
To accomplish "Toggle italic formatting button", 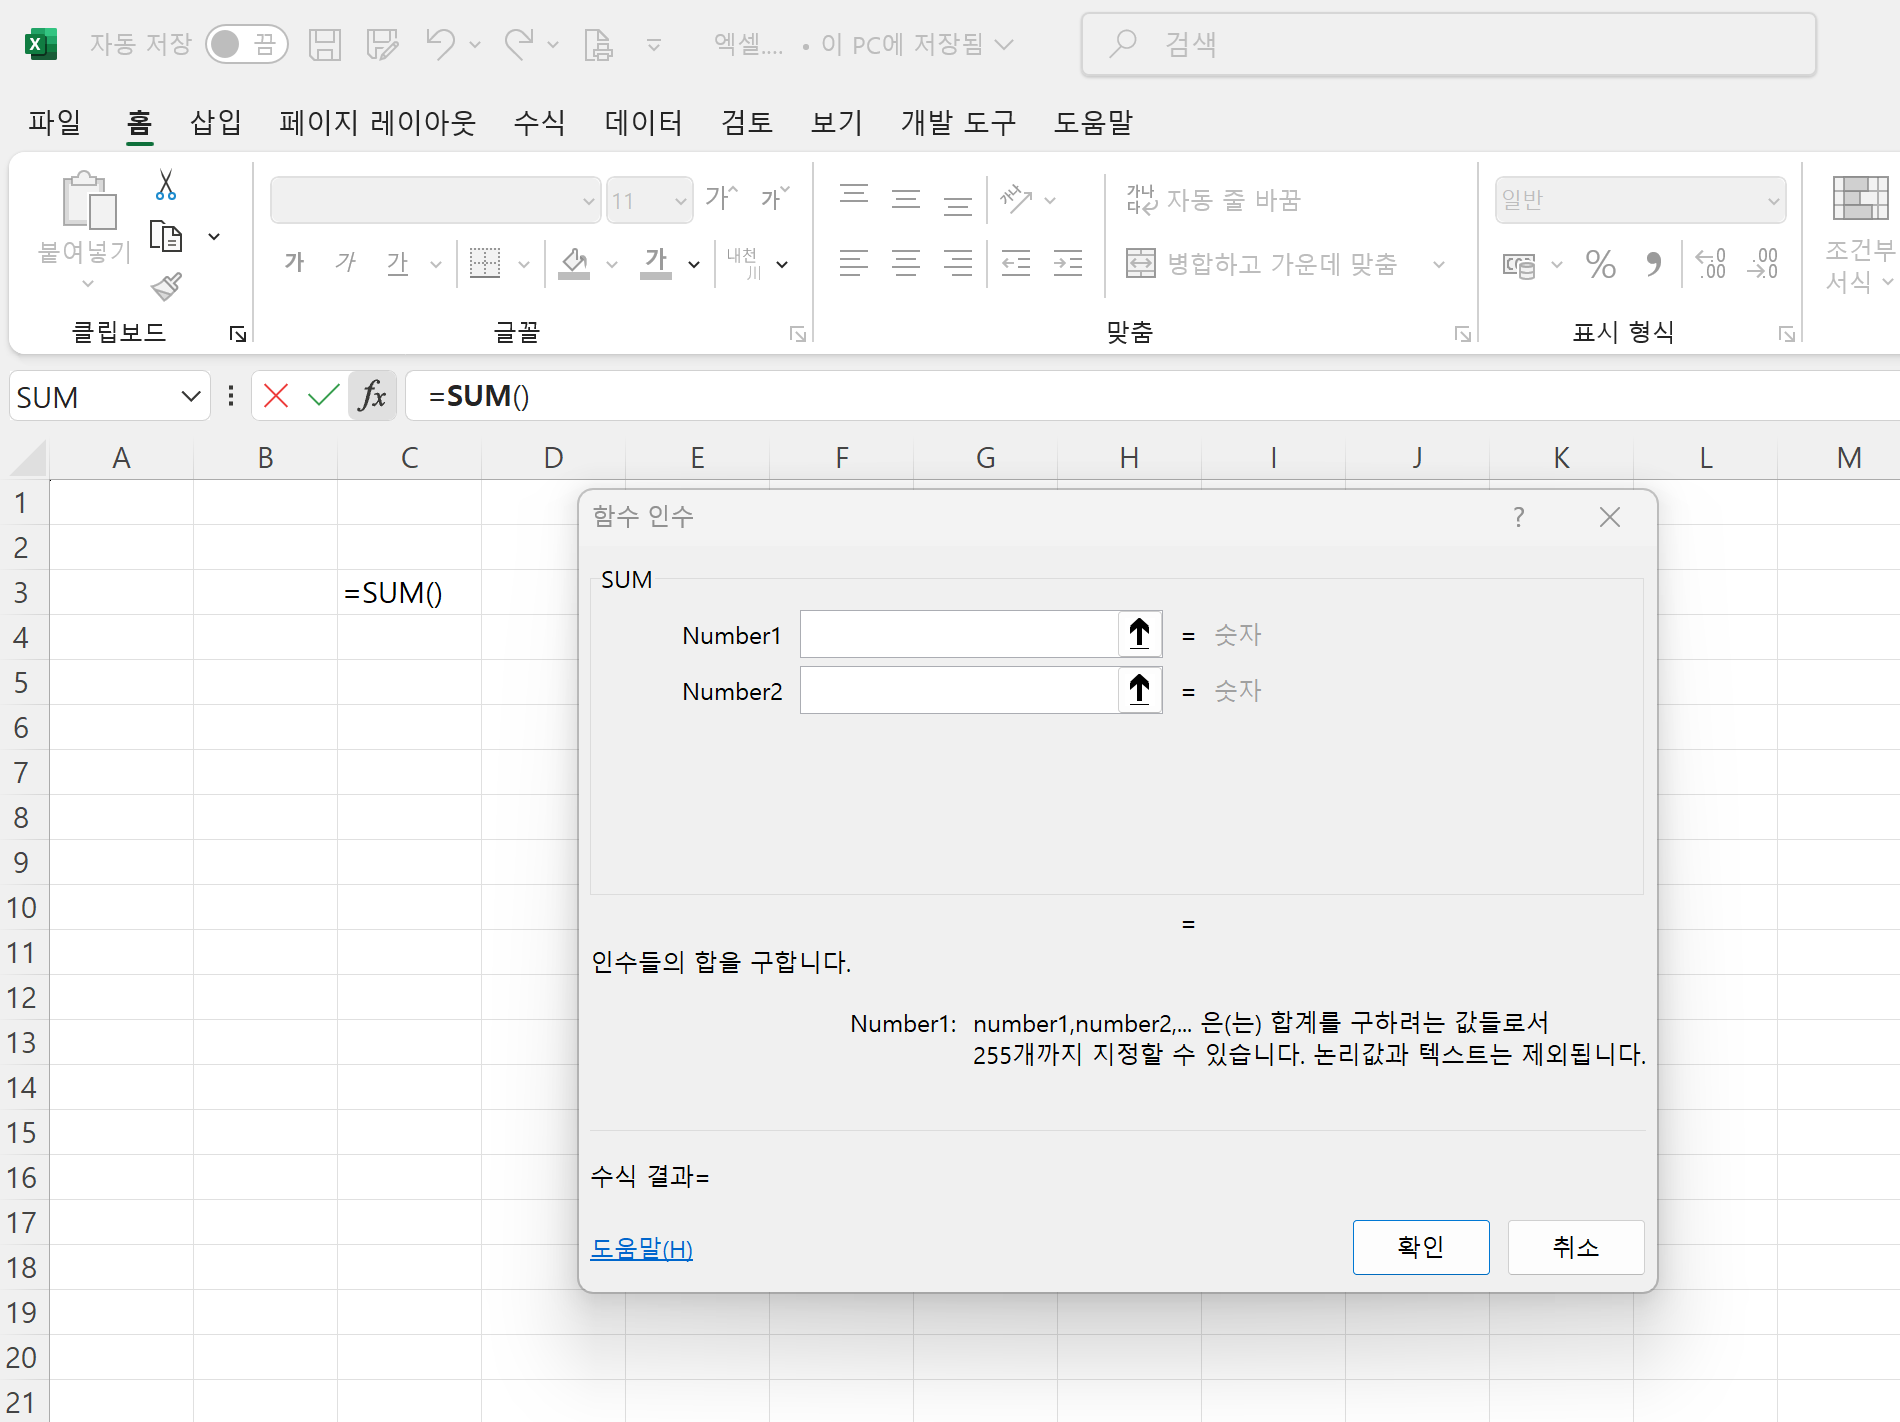I will (346, 263).
